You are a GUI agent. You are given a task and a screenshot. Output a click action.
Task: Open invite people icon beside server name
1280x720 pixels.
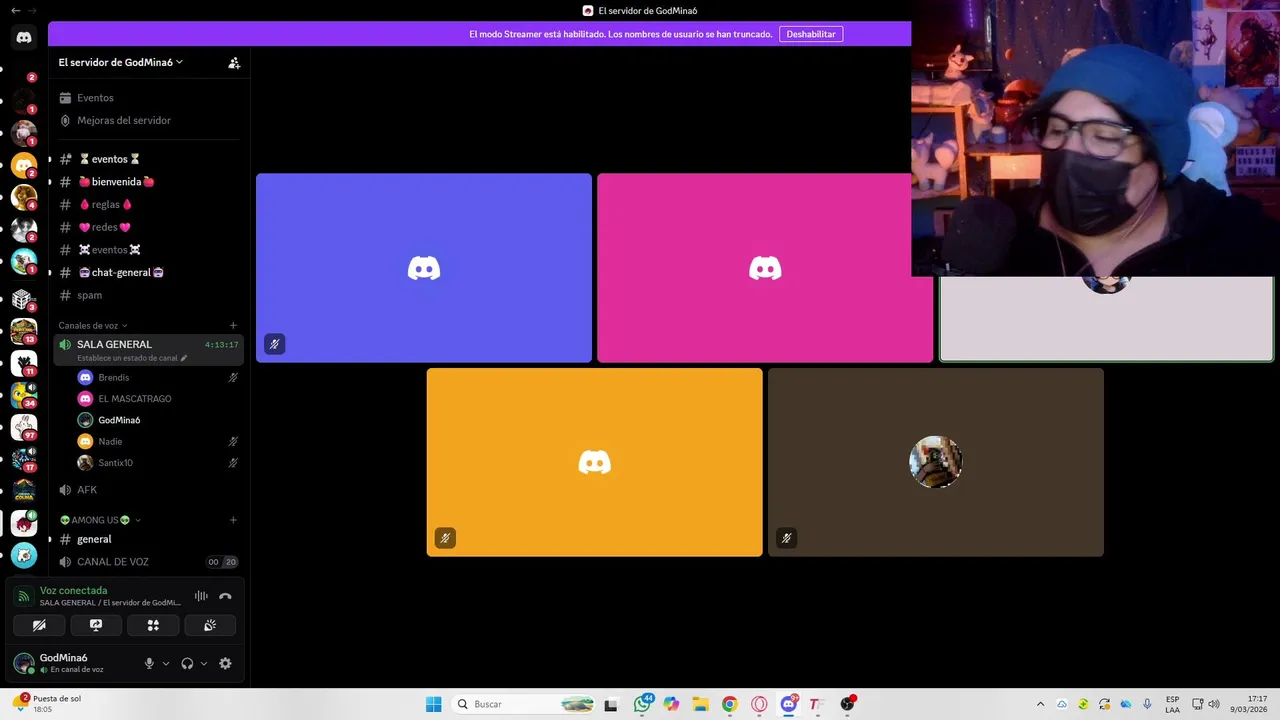(x=234, y=62)
